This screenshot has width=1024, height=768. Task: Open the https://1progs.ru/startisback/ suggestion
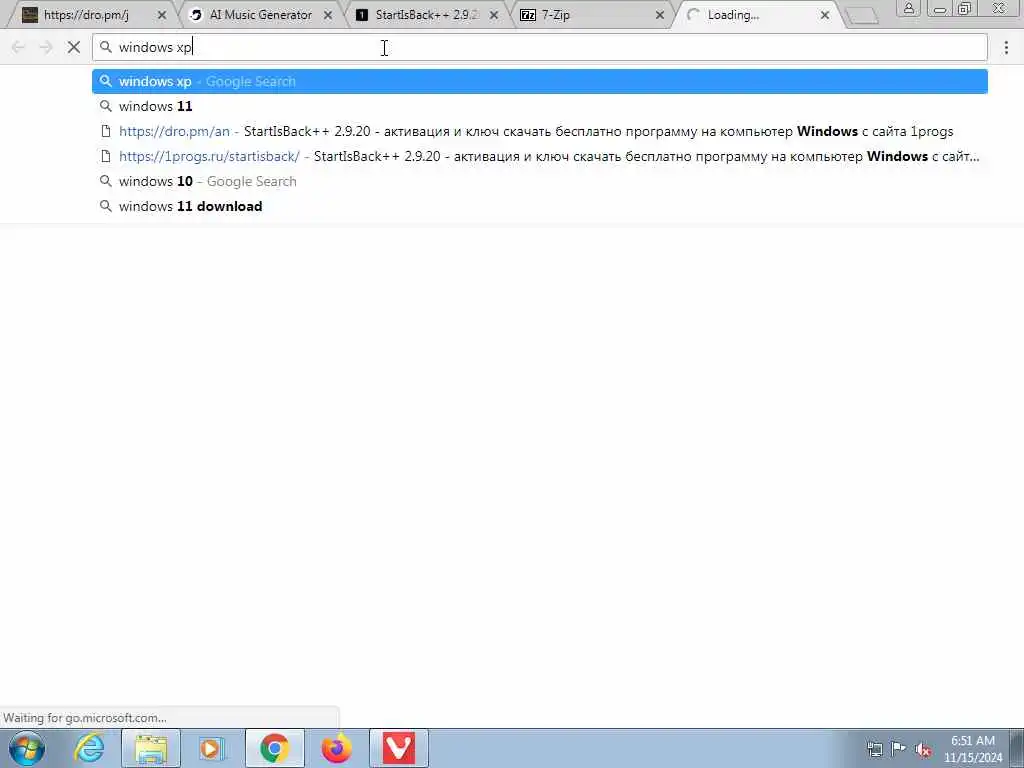click(x=539, y=156)
